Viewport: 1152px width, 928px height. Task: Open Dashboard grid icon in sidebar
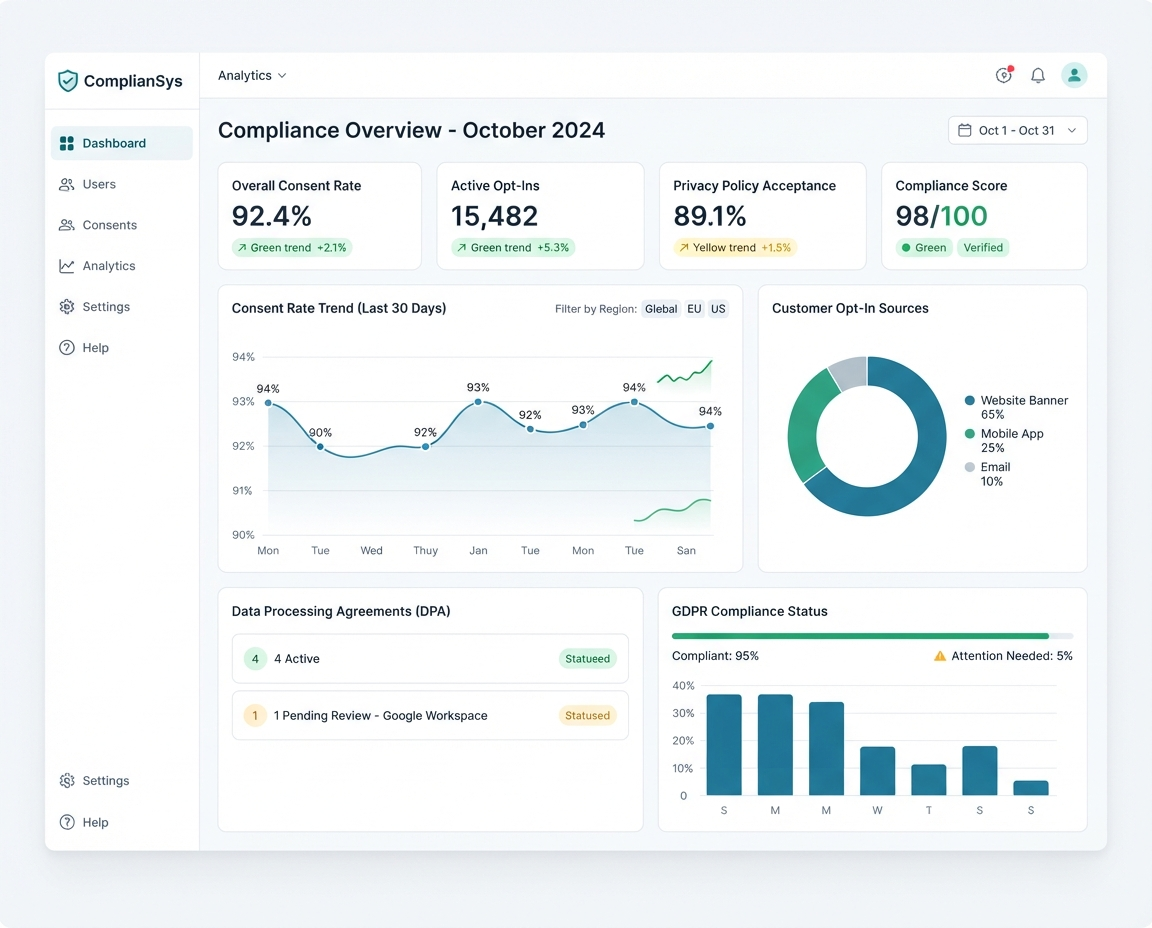[x=67, y=143]
